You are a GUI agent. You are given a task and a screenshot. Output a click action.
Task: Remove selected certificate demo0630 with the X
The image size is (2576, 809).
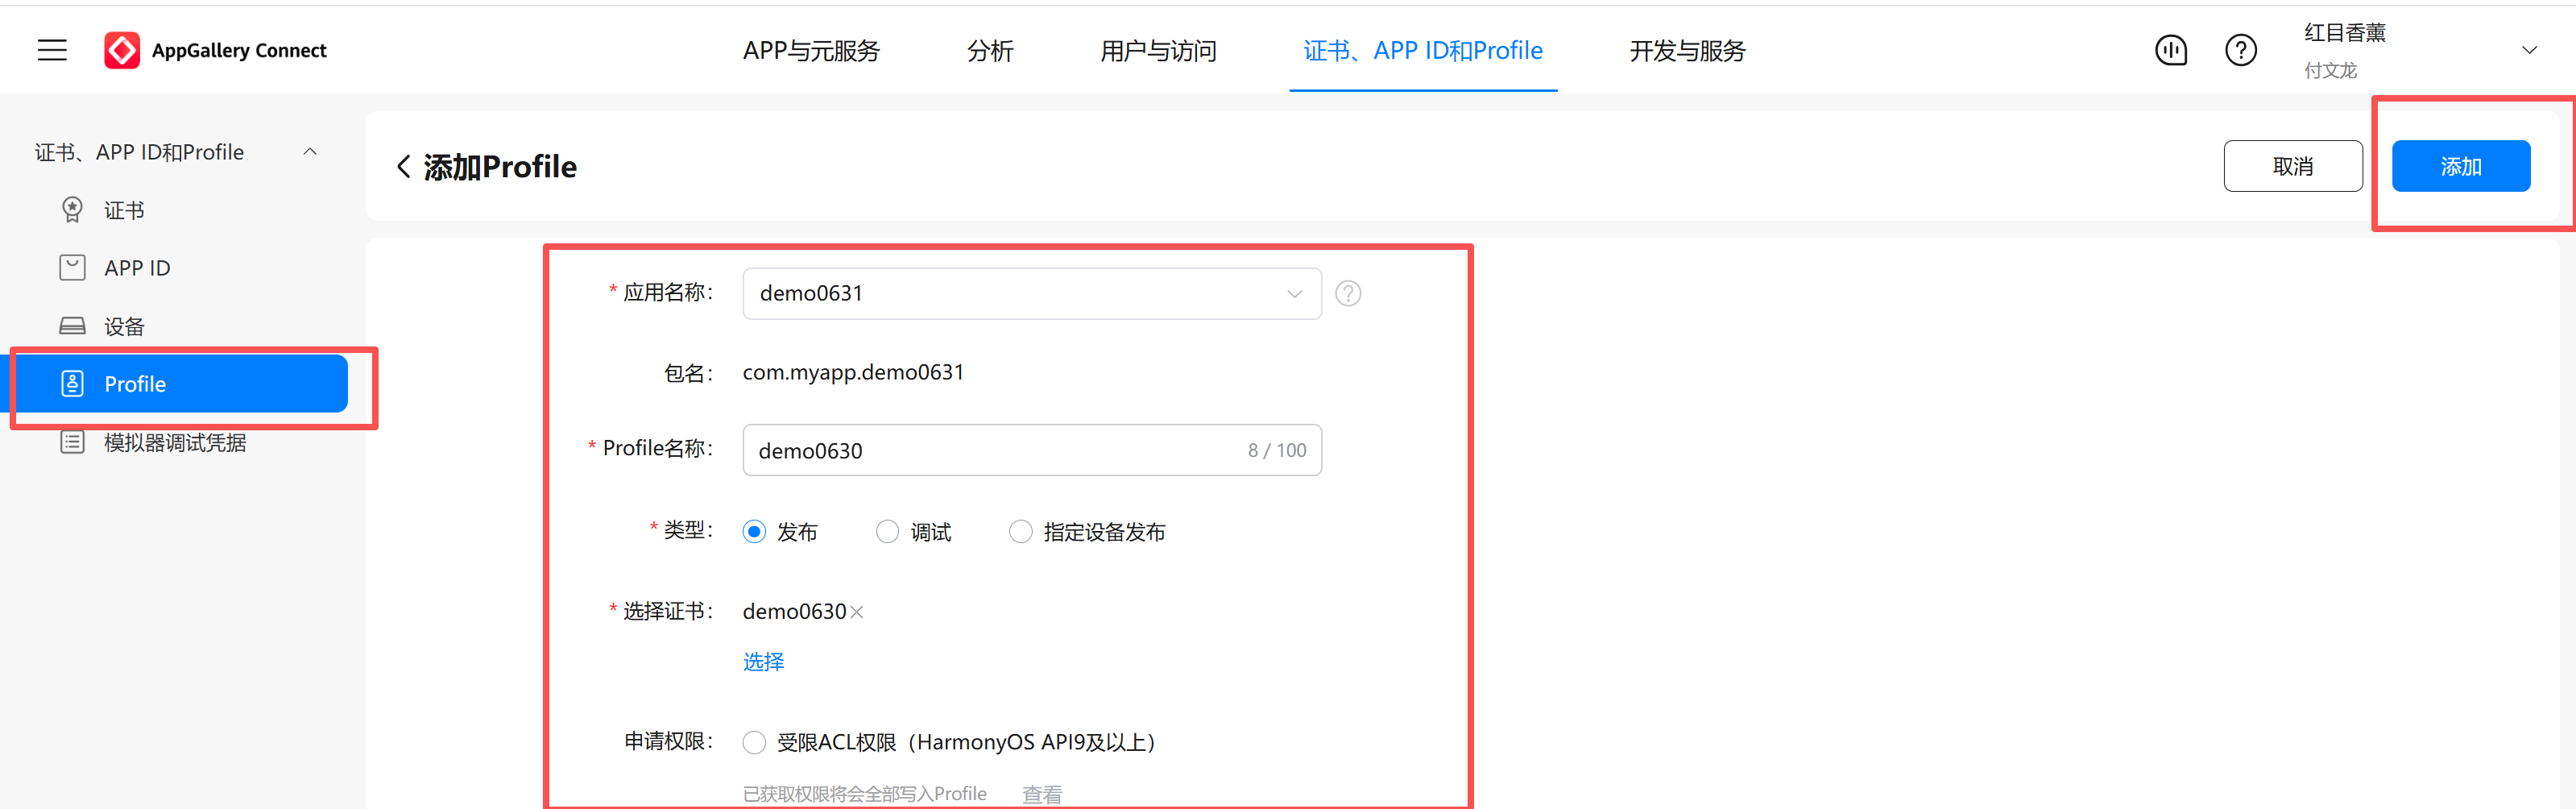(856, 612)
